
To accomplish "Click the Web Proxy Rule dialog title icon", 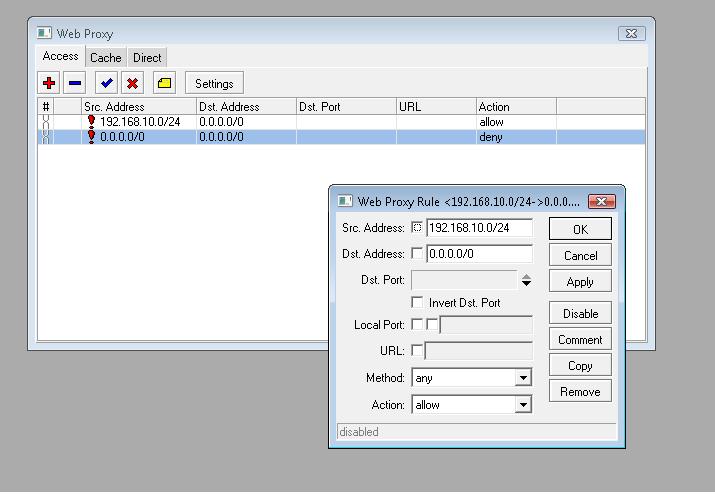I will [x=345, y=201].
